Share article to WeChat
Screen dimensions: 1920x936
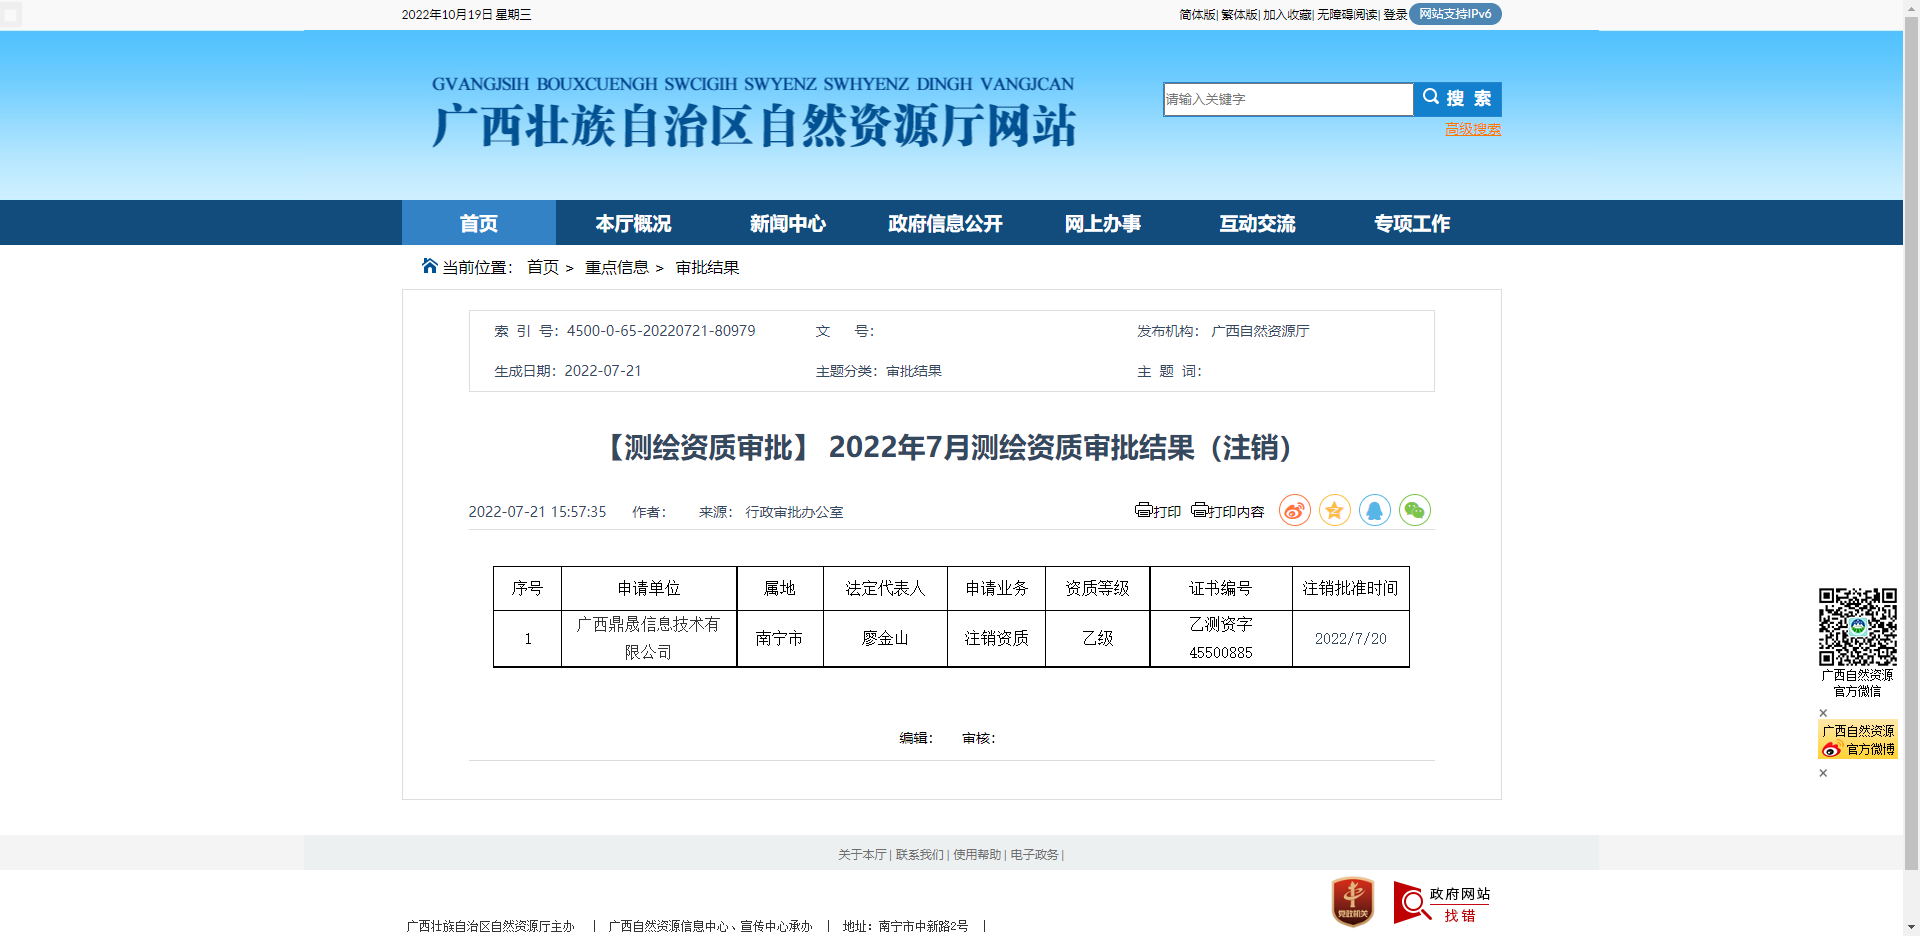point(1414,510)
